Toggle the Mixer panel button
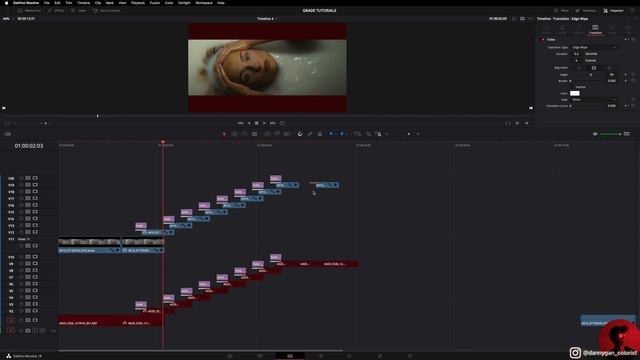 pyautogui.click(x=561, y=11)
